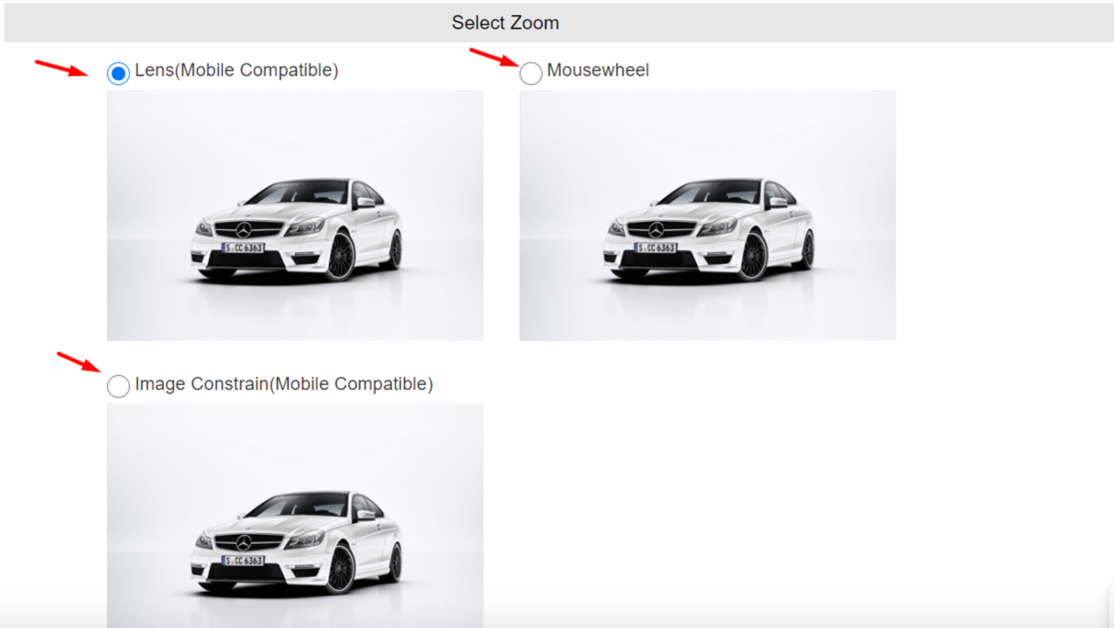Click Mercedes grille emblem in Mousewheel image
This screenshot has width=1115, height=628.
[656, 230]
